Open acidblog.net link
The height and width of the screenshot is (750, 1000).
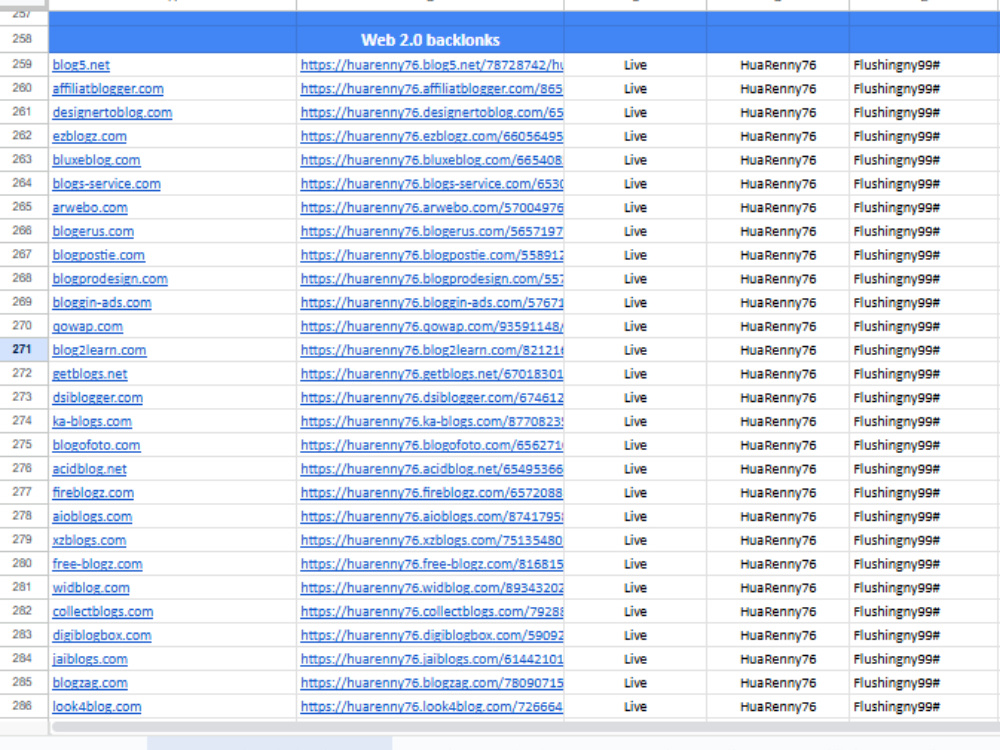tap(89, 469)
